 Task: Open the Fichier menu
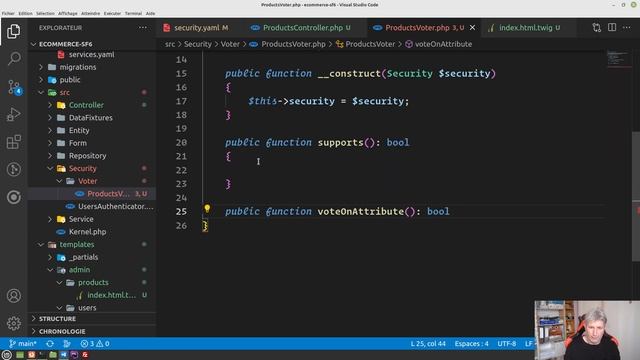pos(8,13)
